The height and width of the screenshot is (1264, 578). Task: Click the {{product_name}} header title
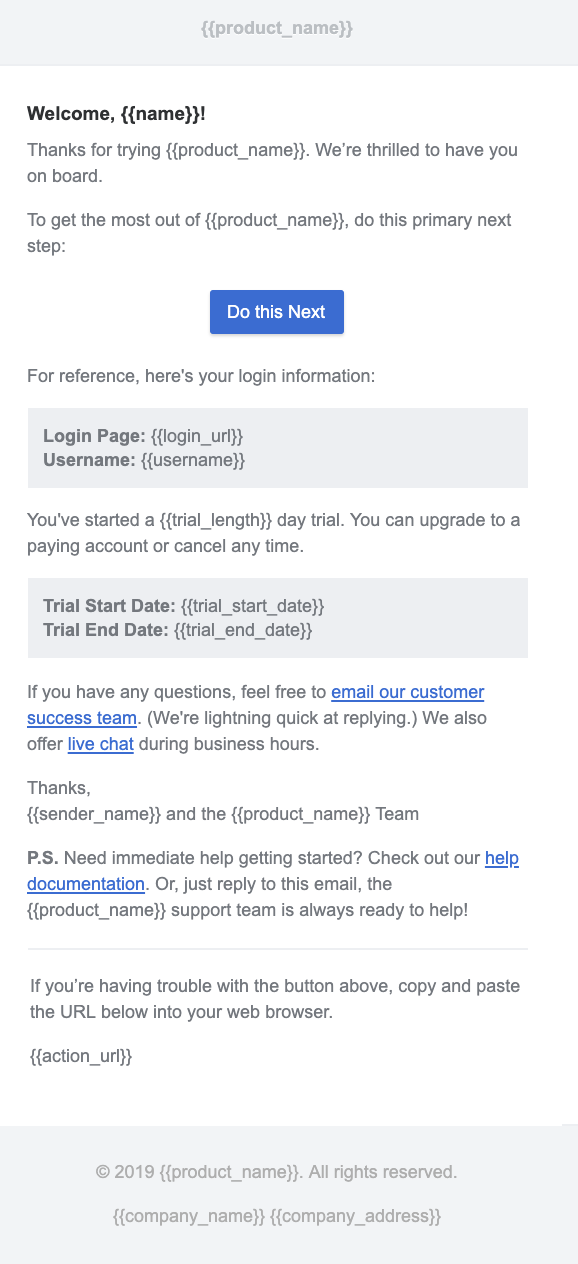tap(277, 29)
